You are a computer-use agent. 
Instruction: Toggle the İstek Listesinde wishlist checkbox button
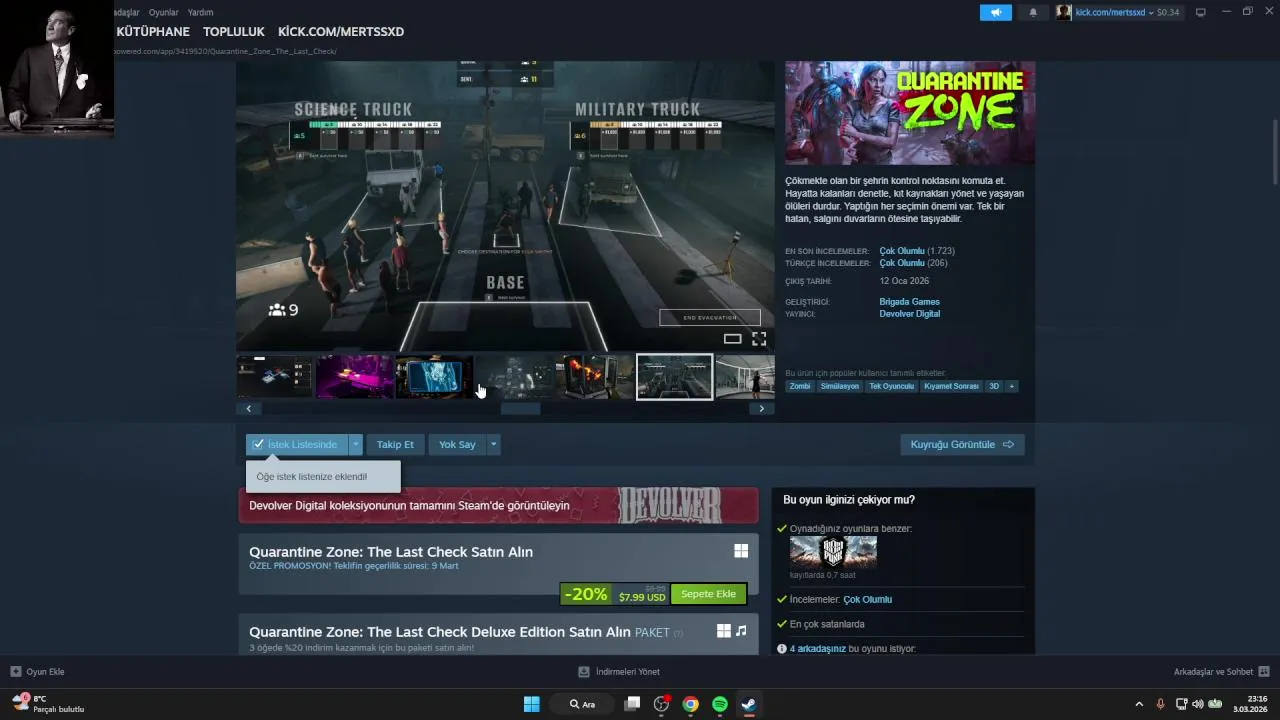coord(296,444)
